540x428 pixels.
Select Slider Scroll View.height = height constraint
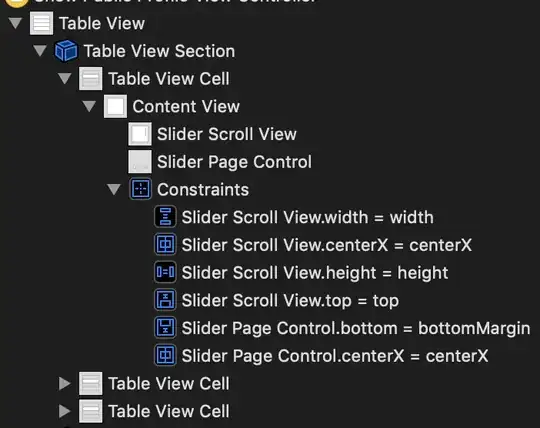301,272
